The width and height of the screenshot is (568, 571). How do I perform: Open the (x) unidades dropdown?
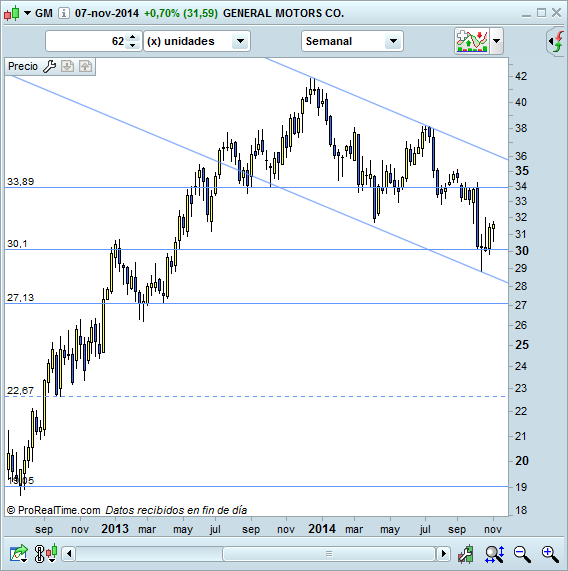click(197, 41)
